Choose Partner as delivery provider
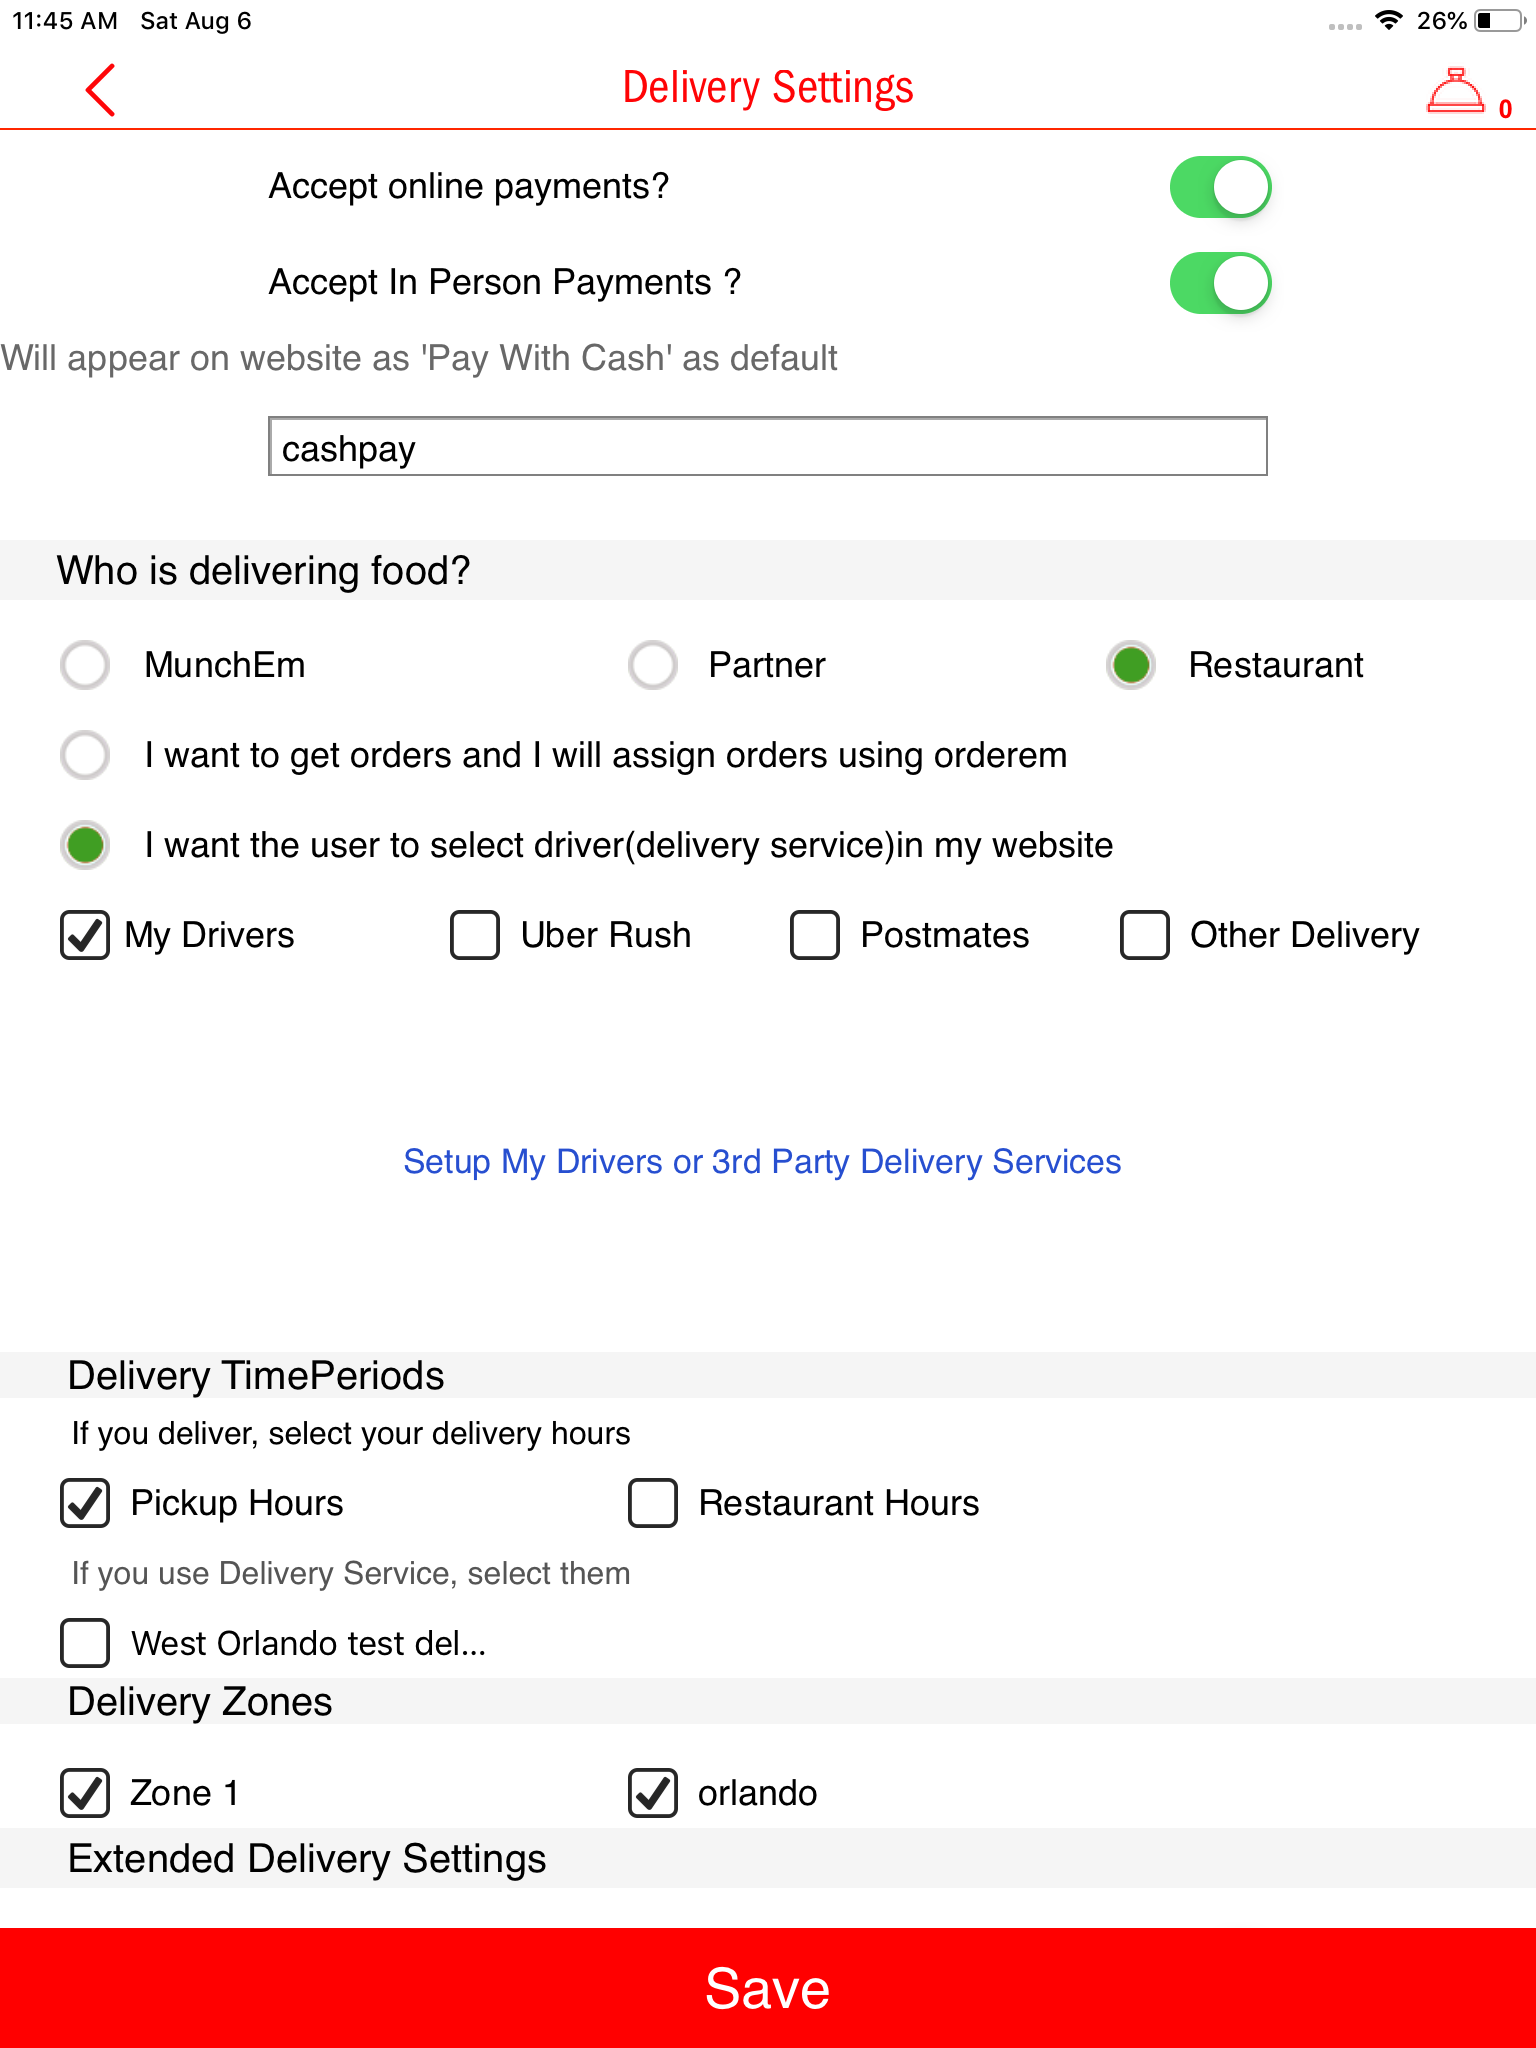The height and width of the screenshot is (2048, 1536). [653, 665]
